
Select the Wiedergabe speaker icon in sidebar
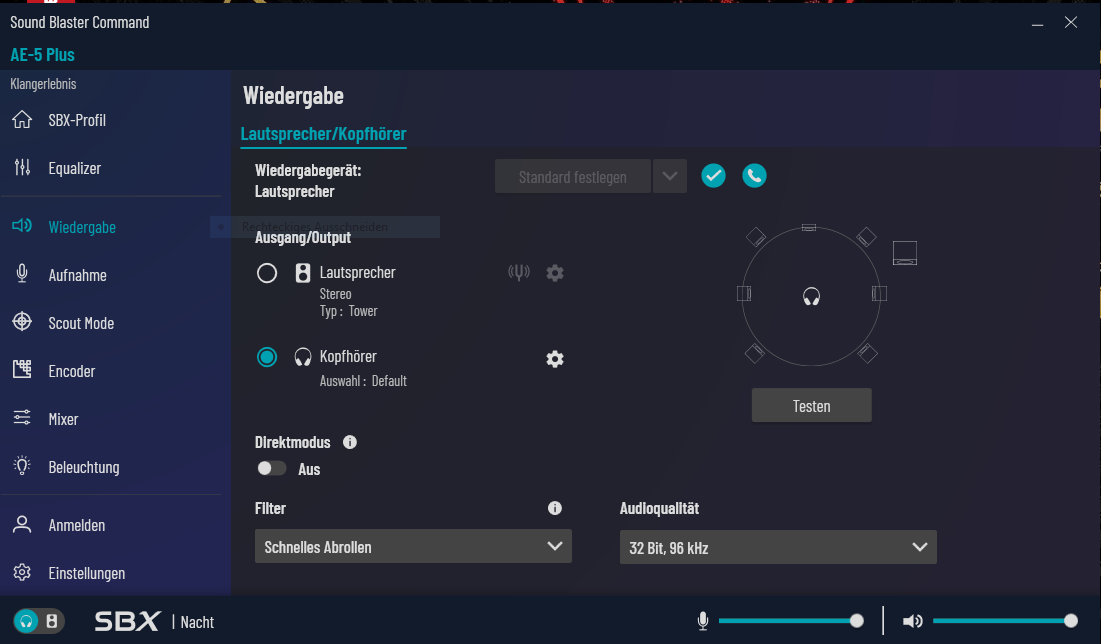tap(22, 225)
